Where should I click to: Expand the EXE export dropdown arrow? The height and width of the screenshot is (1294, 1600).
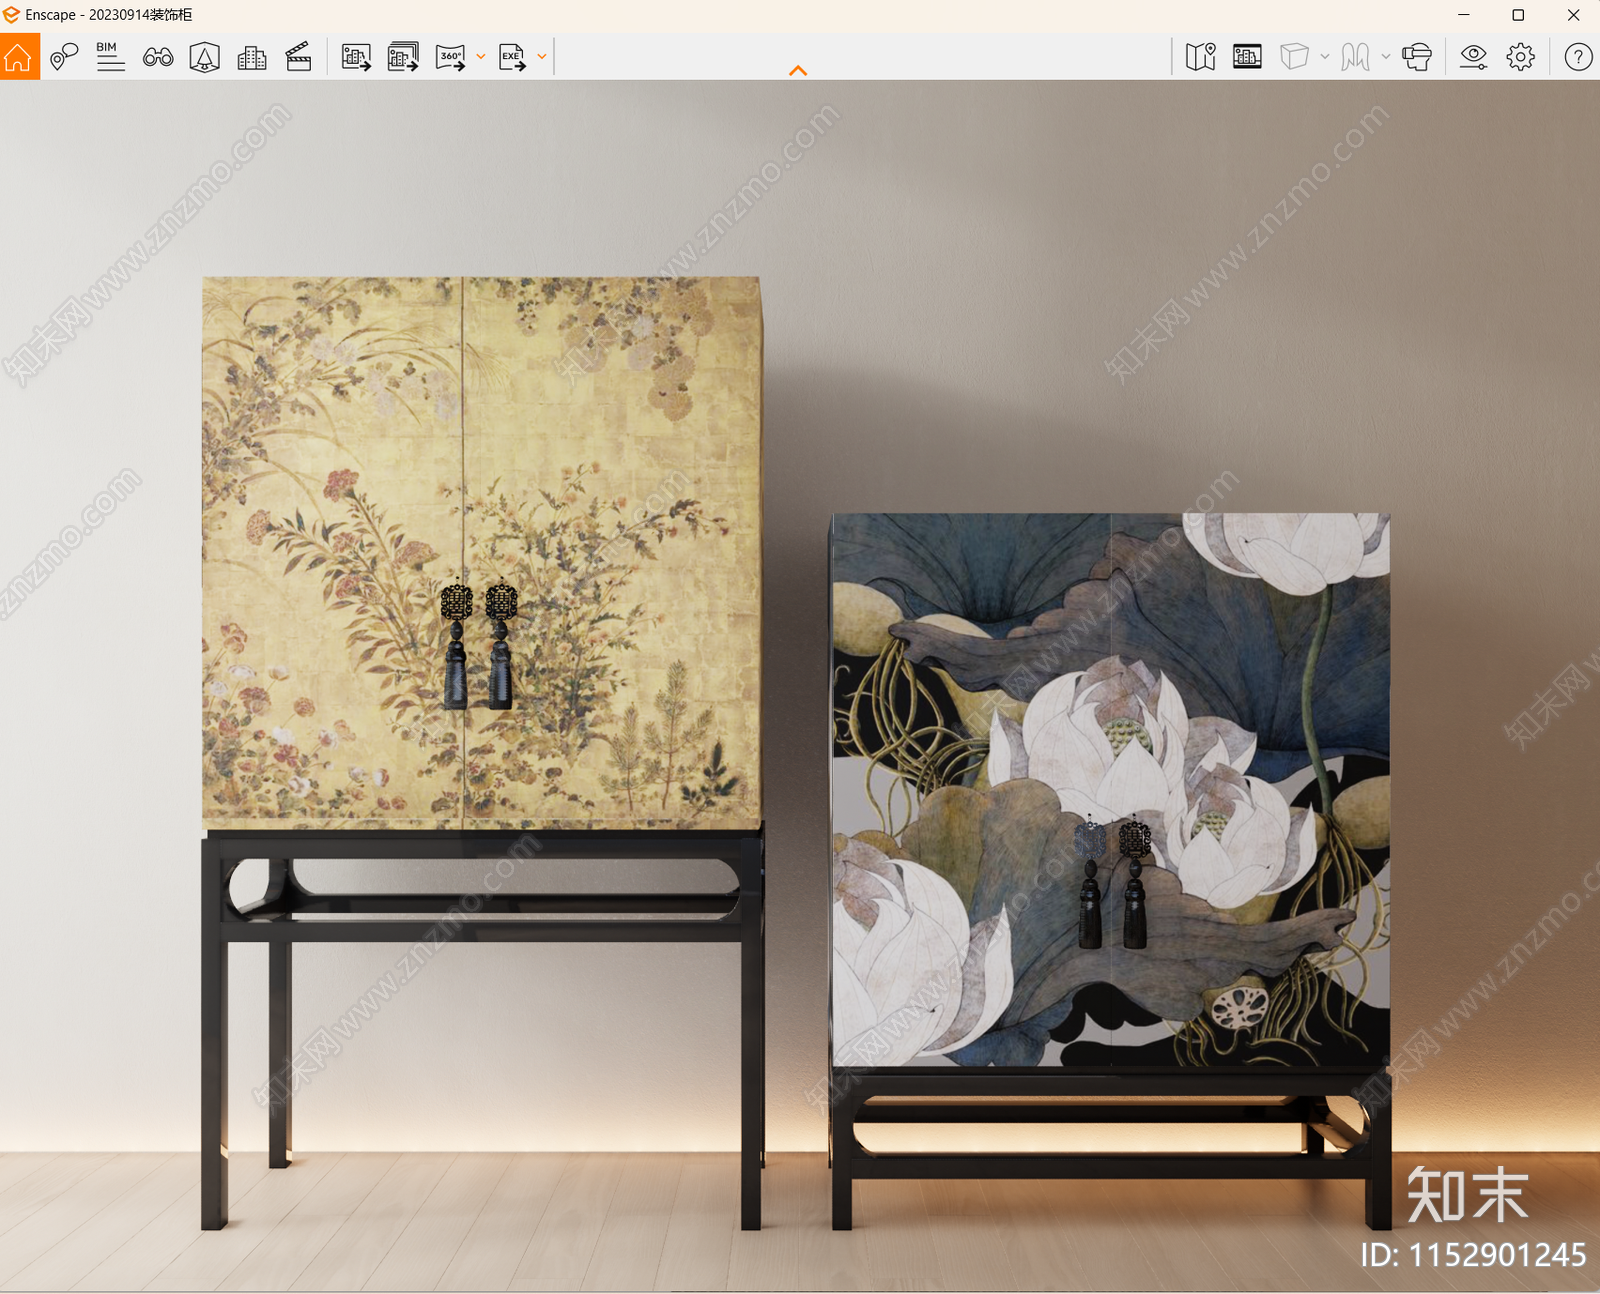(x=542, y=57)
